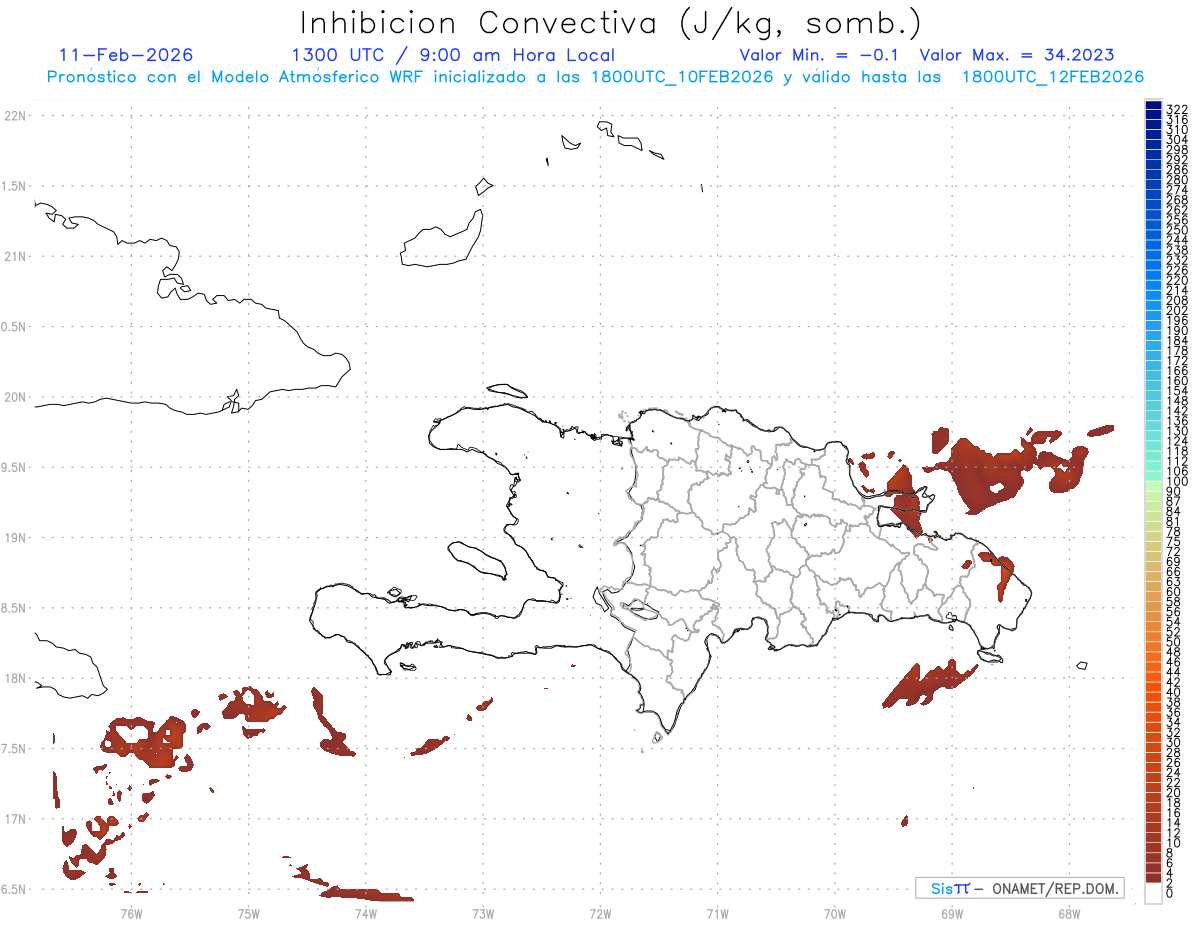The height and width of the screenshot is (927, 1200).
Task: Click the 19N latitude label
Action: tap(15, 537)
